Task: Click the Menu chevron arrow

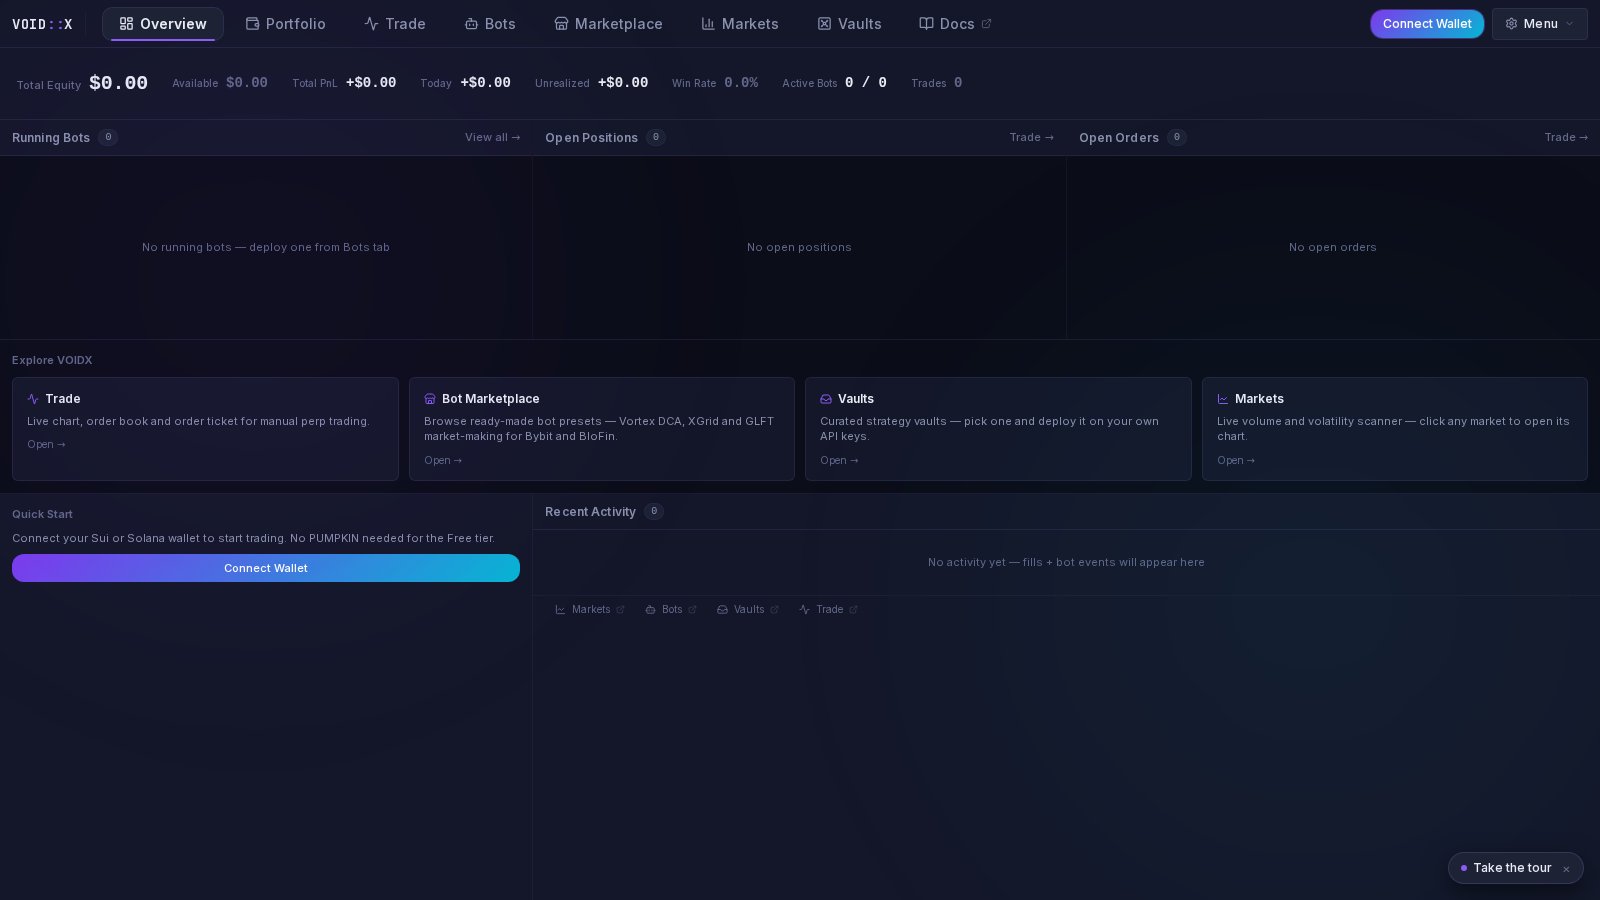Action: click(1569, 24)
